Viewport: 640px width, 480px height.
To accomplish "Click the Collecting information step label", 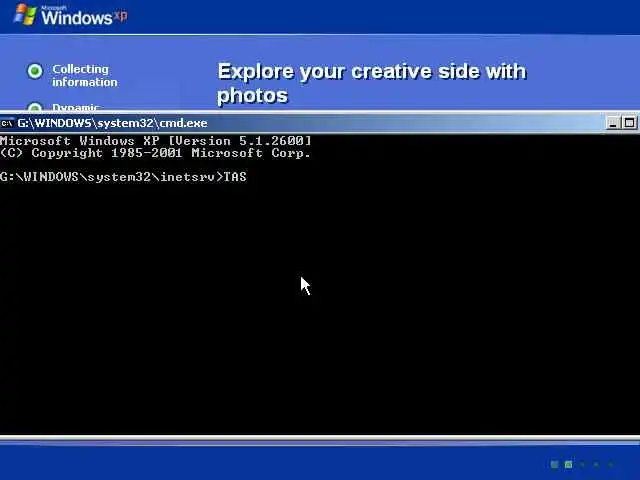I will pos(84,76).
